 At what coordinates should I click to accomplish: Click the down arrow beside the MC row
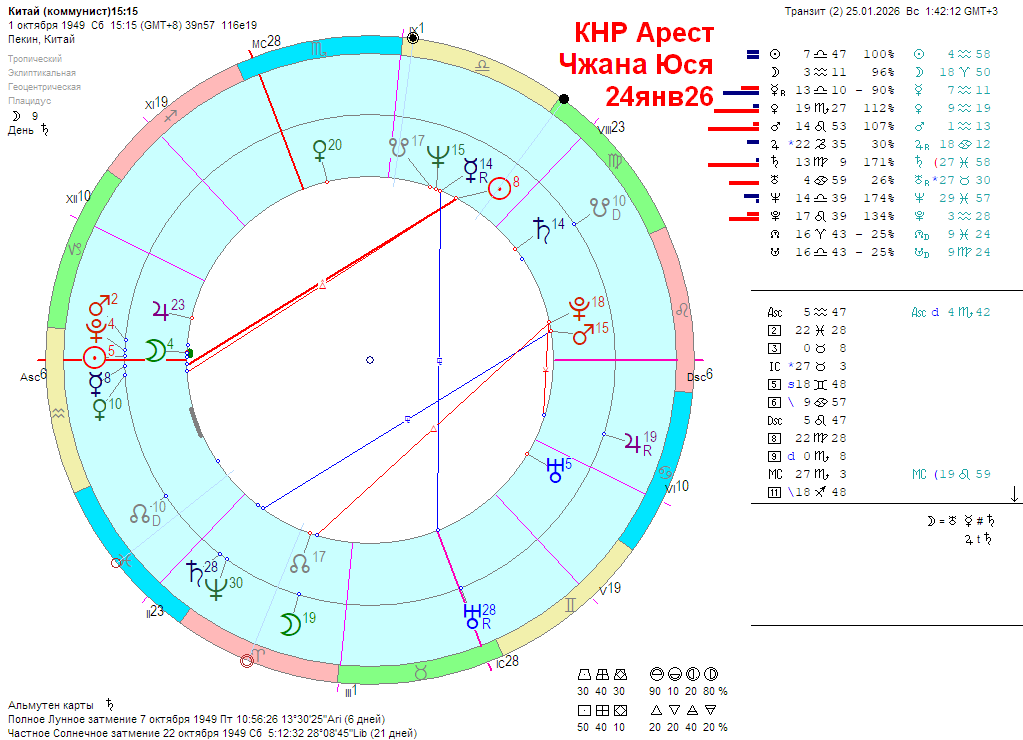[x=1015, y=494]
